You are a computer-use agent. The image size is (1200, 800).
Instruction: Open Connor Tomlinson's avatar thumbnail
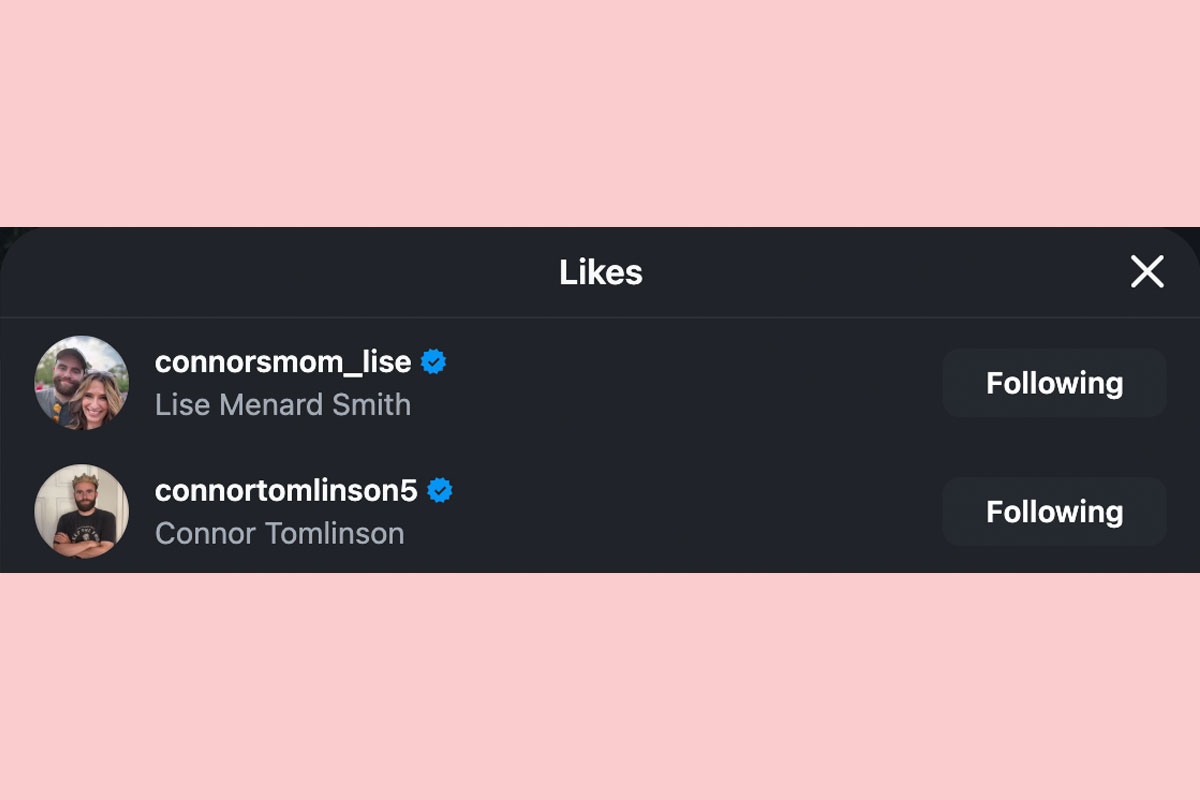(x=81, y=511)
